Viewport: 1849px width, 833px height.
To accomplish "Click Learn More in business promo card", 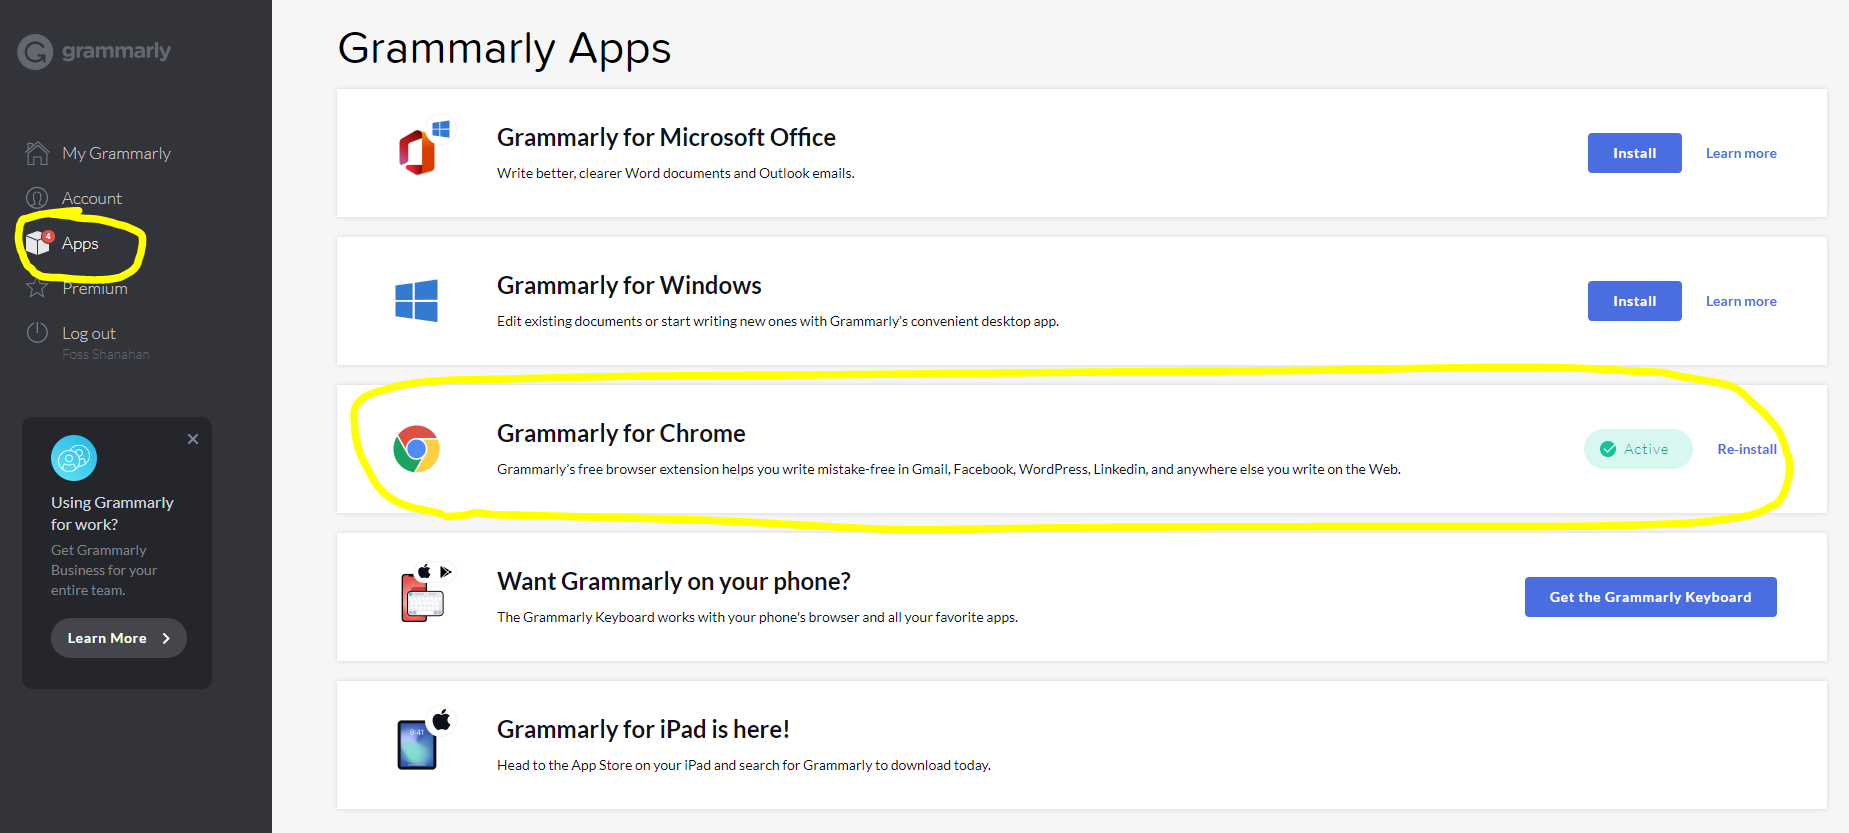I will tap(118, 638).
